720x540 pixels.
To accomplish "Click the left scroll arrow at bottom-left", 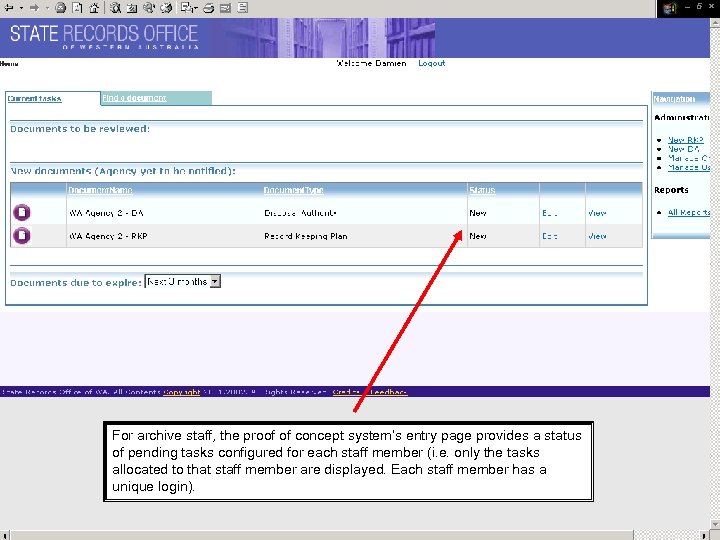I will [5, 535].
